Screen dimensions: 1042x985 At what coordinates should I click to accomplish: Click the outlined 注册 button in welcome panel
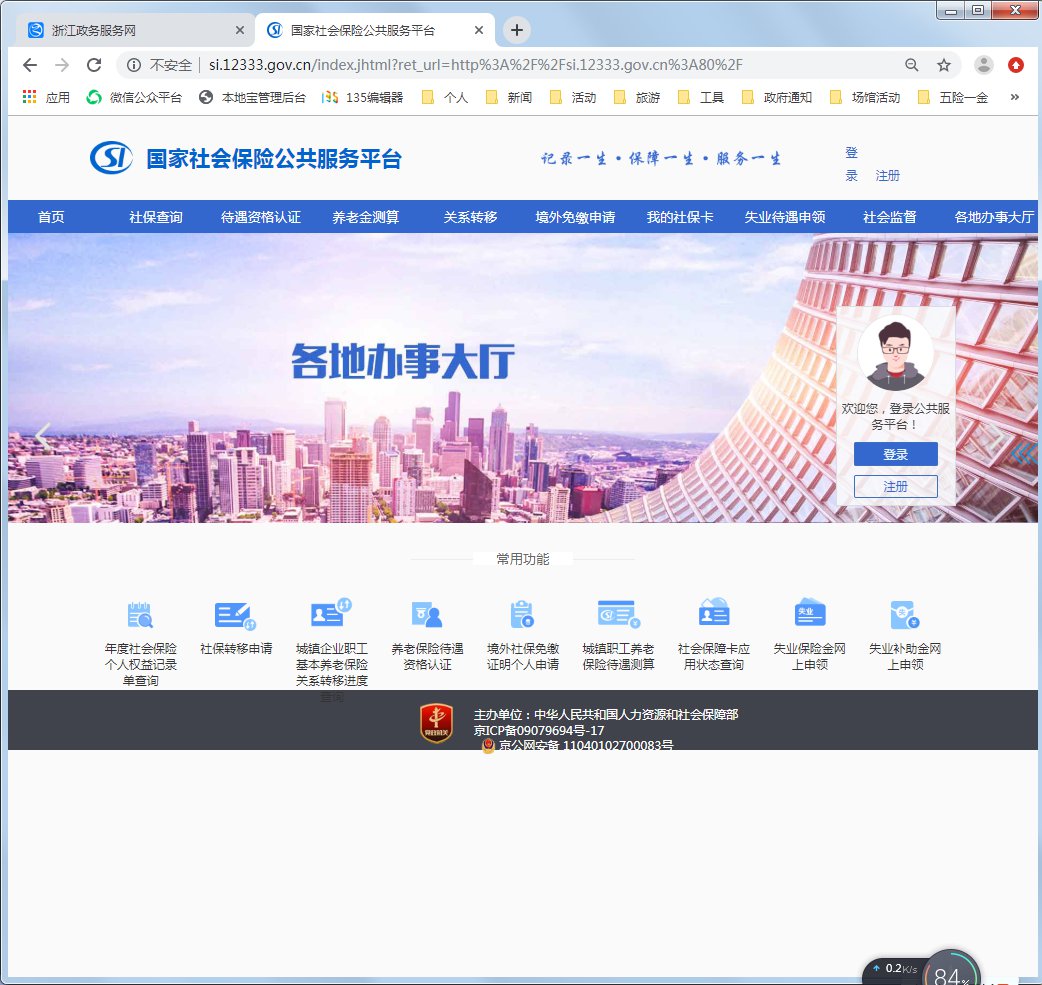point(895,487)
